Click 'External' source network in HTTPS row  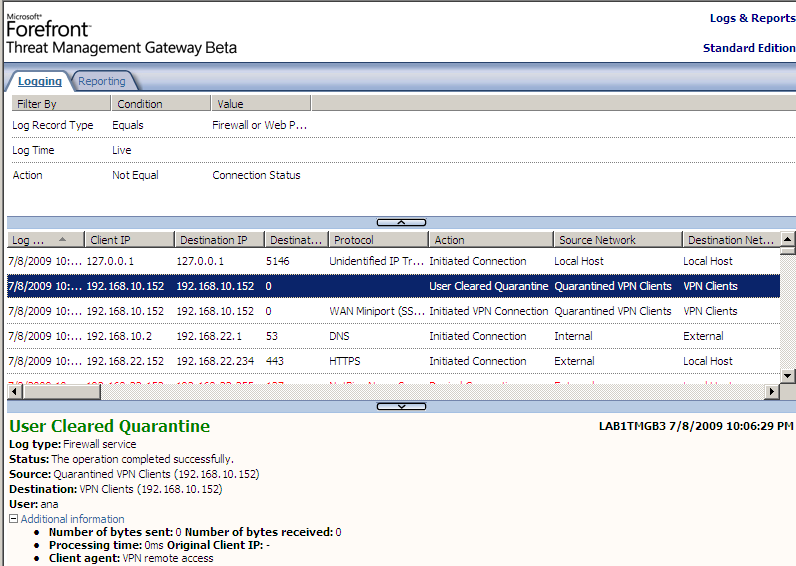click(574, 361)
